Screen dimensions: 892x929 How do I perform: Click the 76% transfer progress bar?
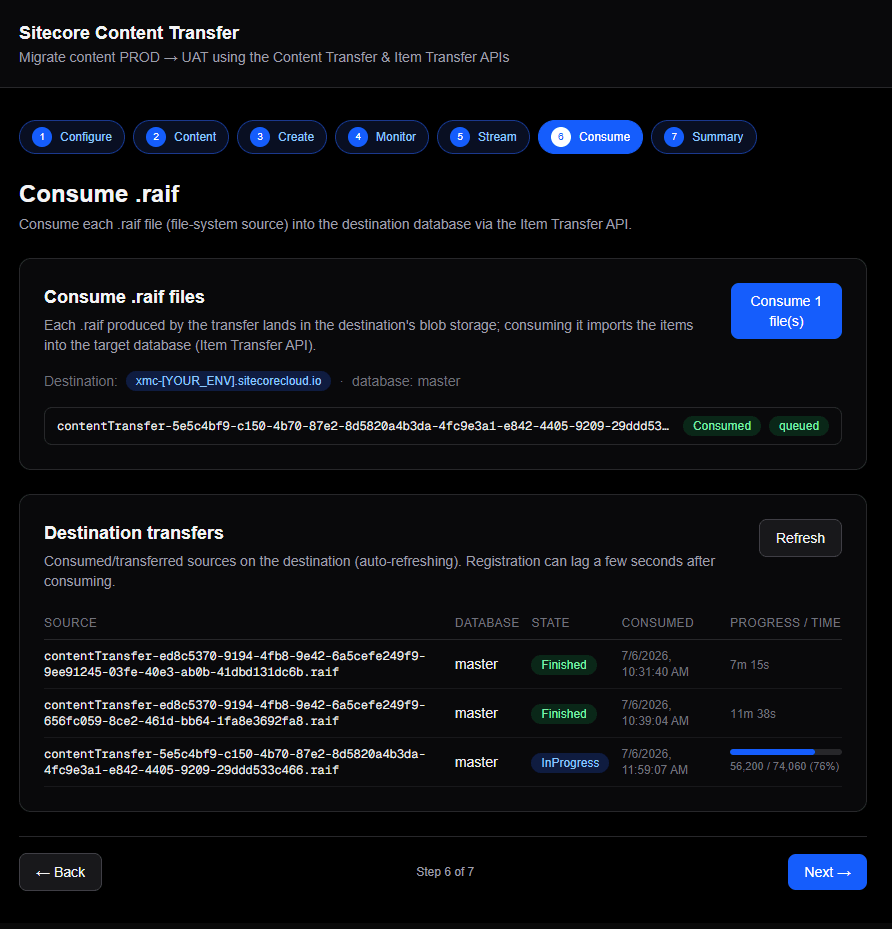coord(785,752)
